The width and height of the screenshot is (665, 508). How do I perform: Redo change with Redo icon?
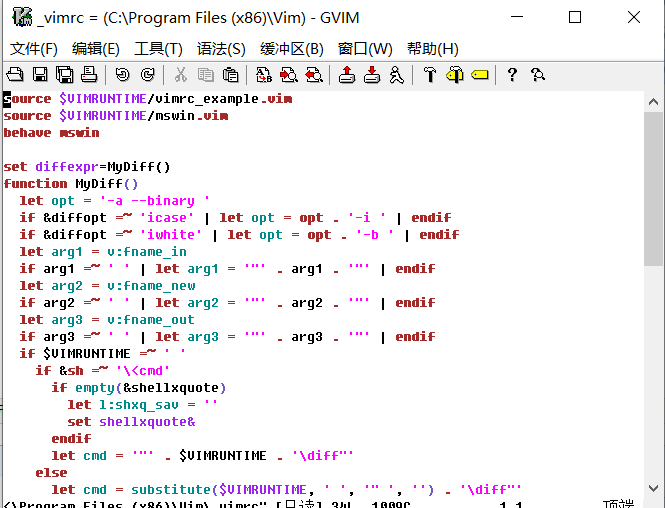pos(148,75)
